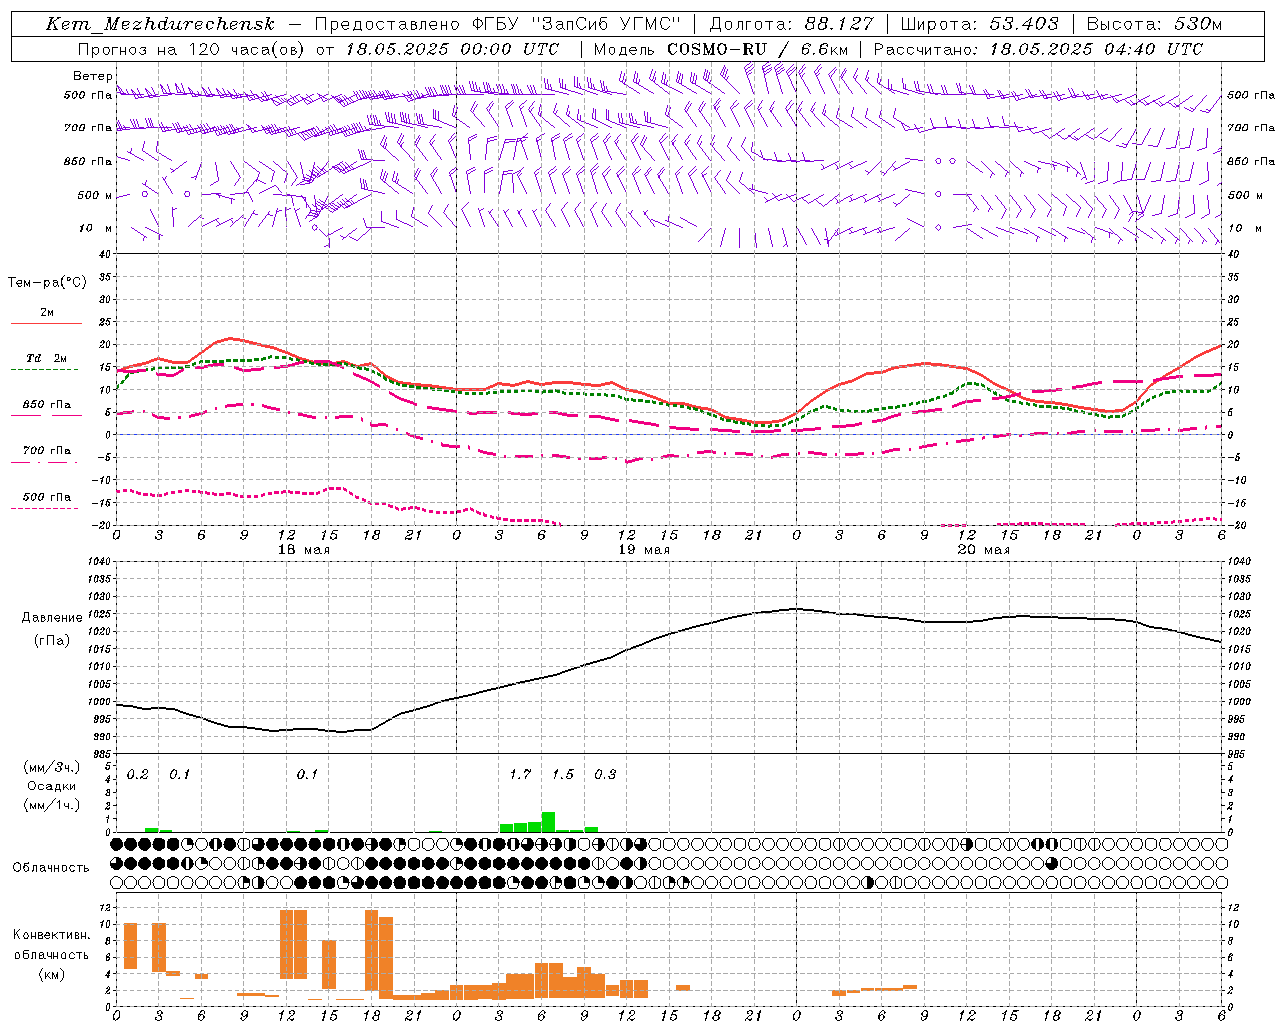Click the dotted line sample under temperature 500 гПа

click(45, 509)
